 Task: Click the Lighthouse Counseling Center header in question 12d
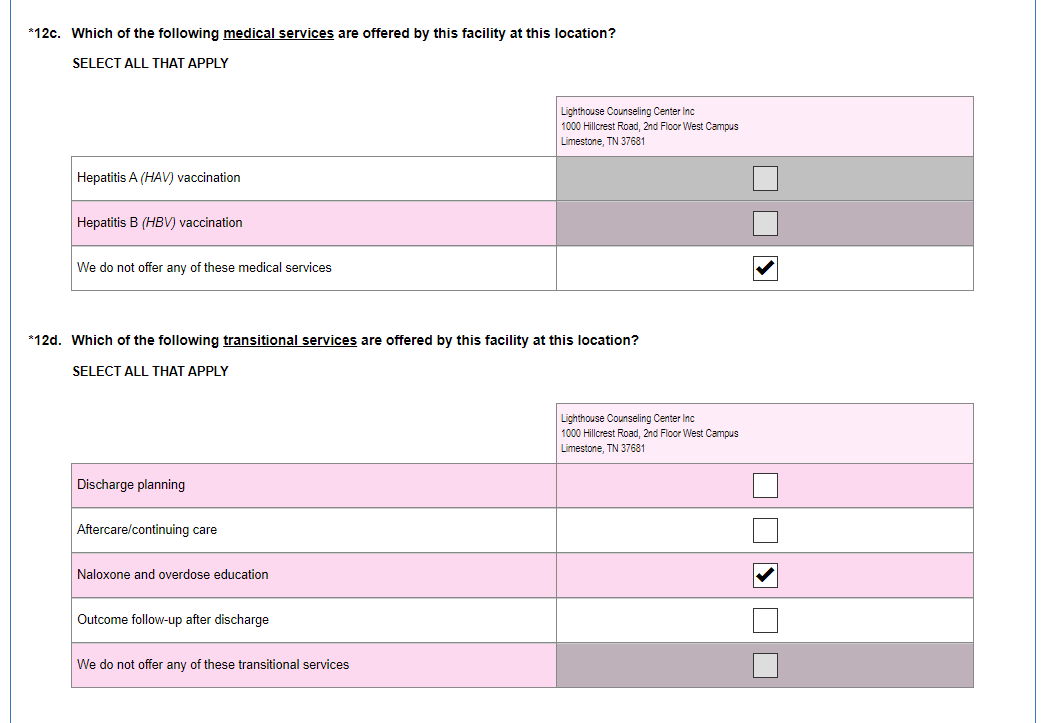tap(650, 433)
